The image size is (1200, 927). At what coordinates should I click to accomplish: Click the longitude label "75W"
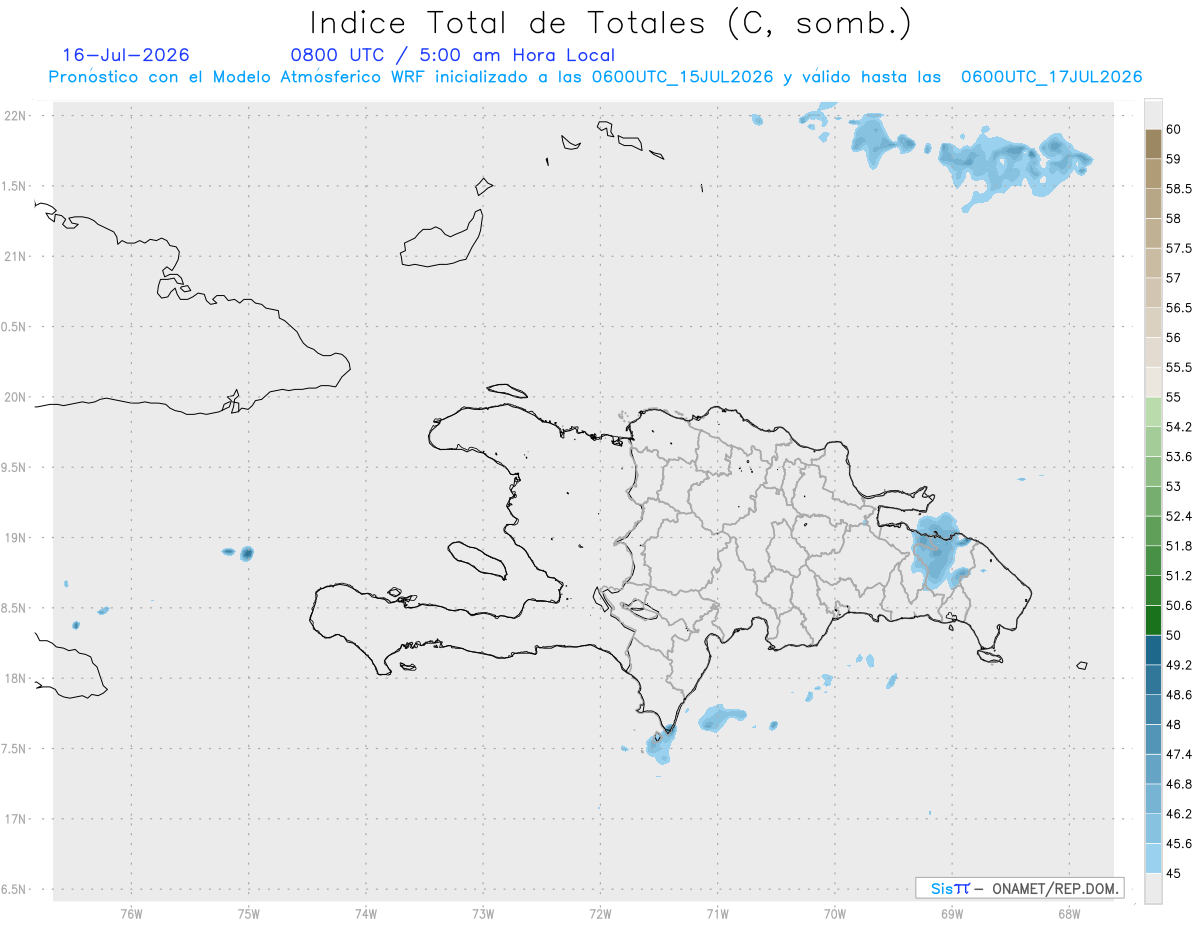coord(248,913)
